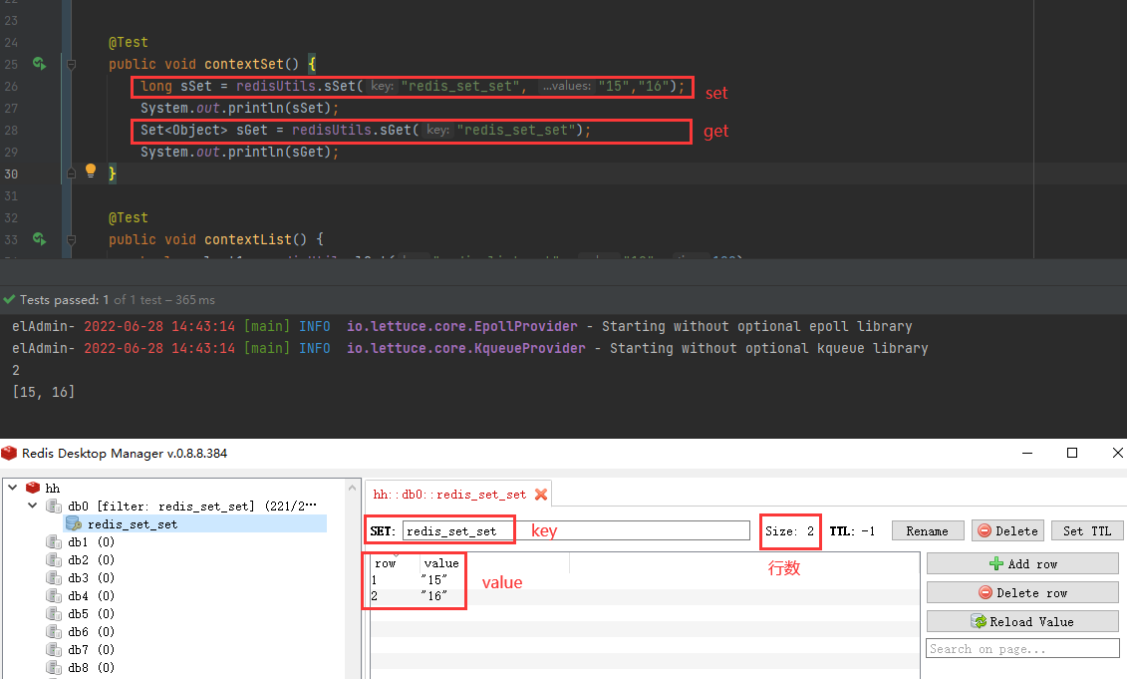Click the row column header
The width and height of the screenshot is (1127, 680).
385,564
